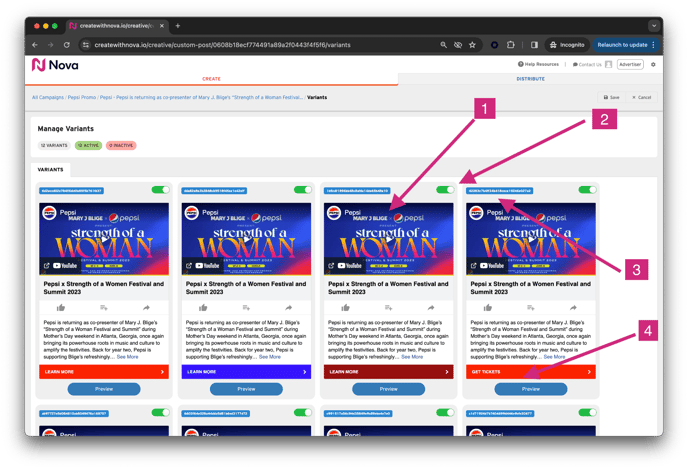
Task: Expand the first variant's See More text
Action: click(x=127, y=357)
